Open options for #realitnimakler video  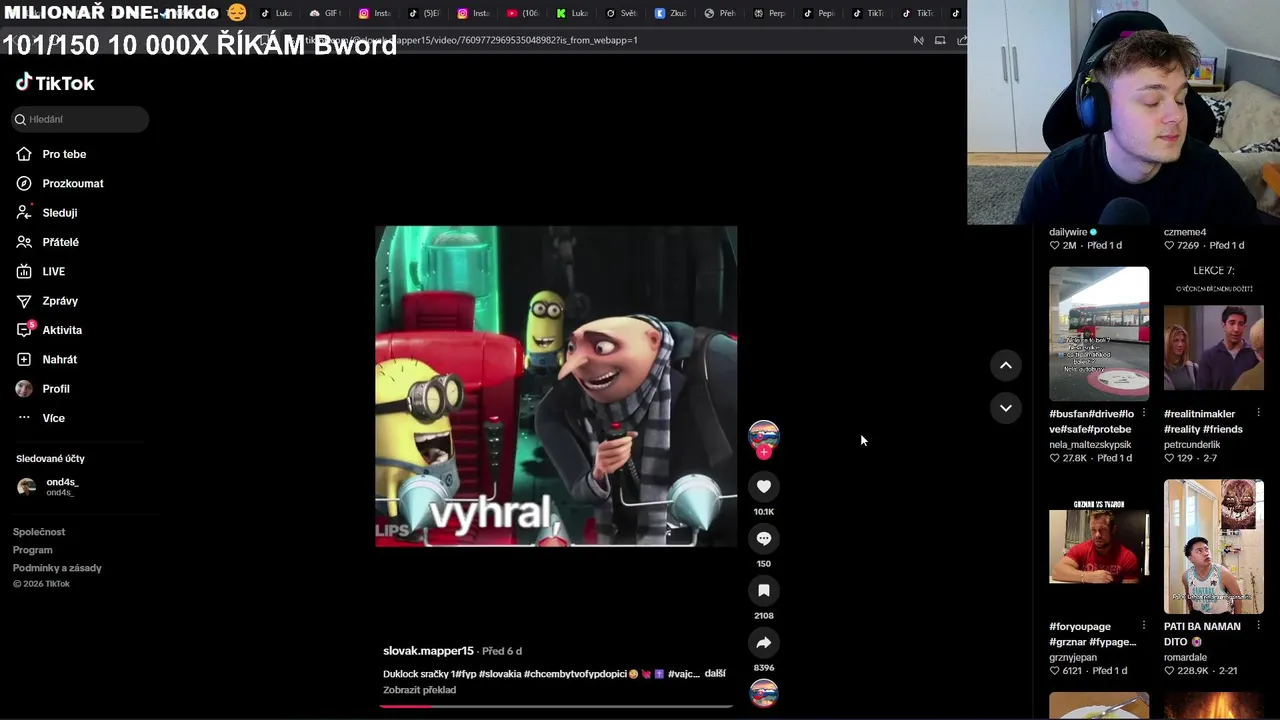point(1258,413)
